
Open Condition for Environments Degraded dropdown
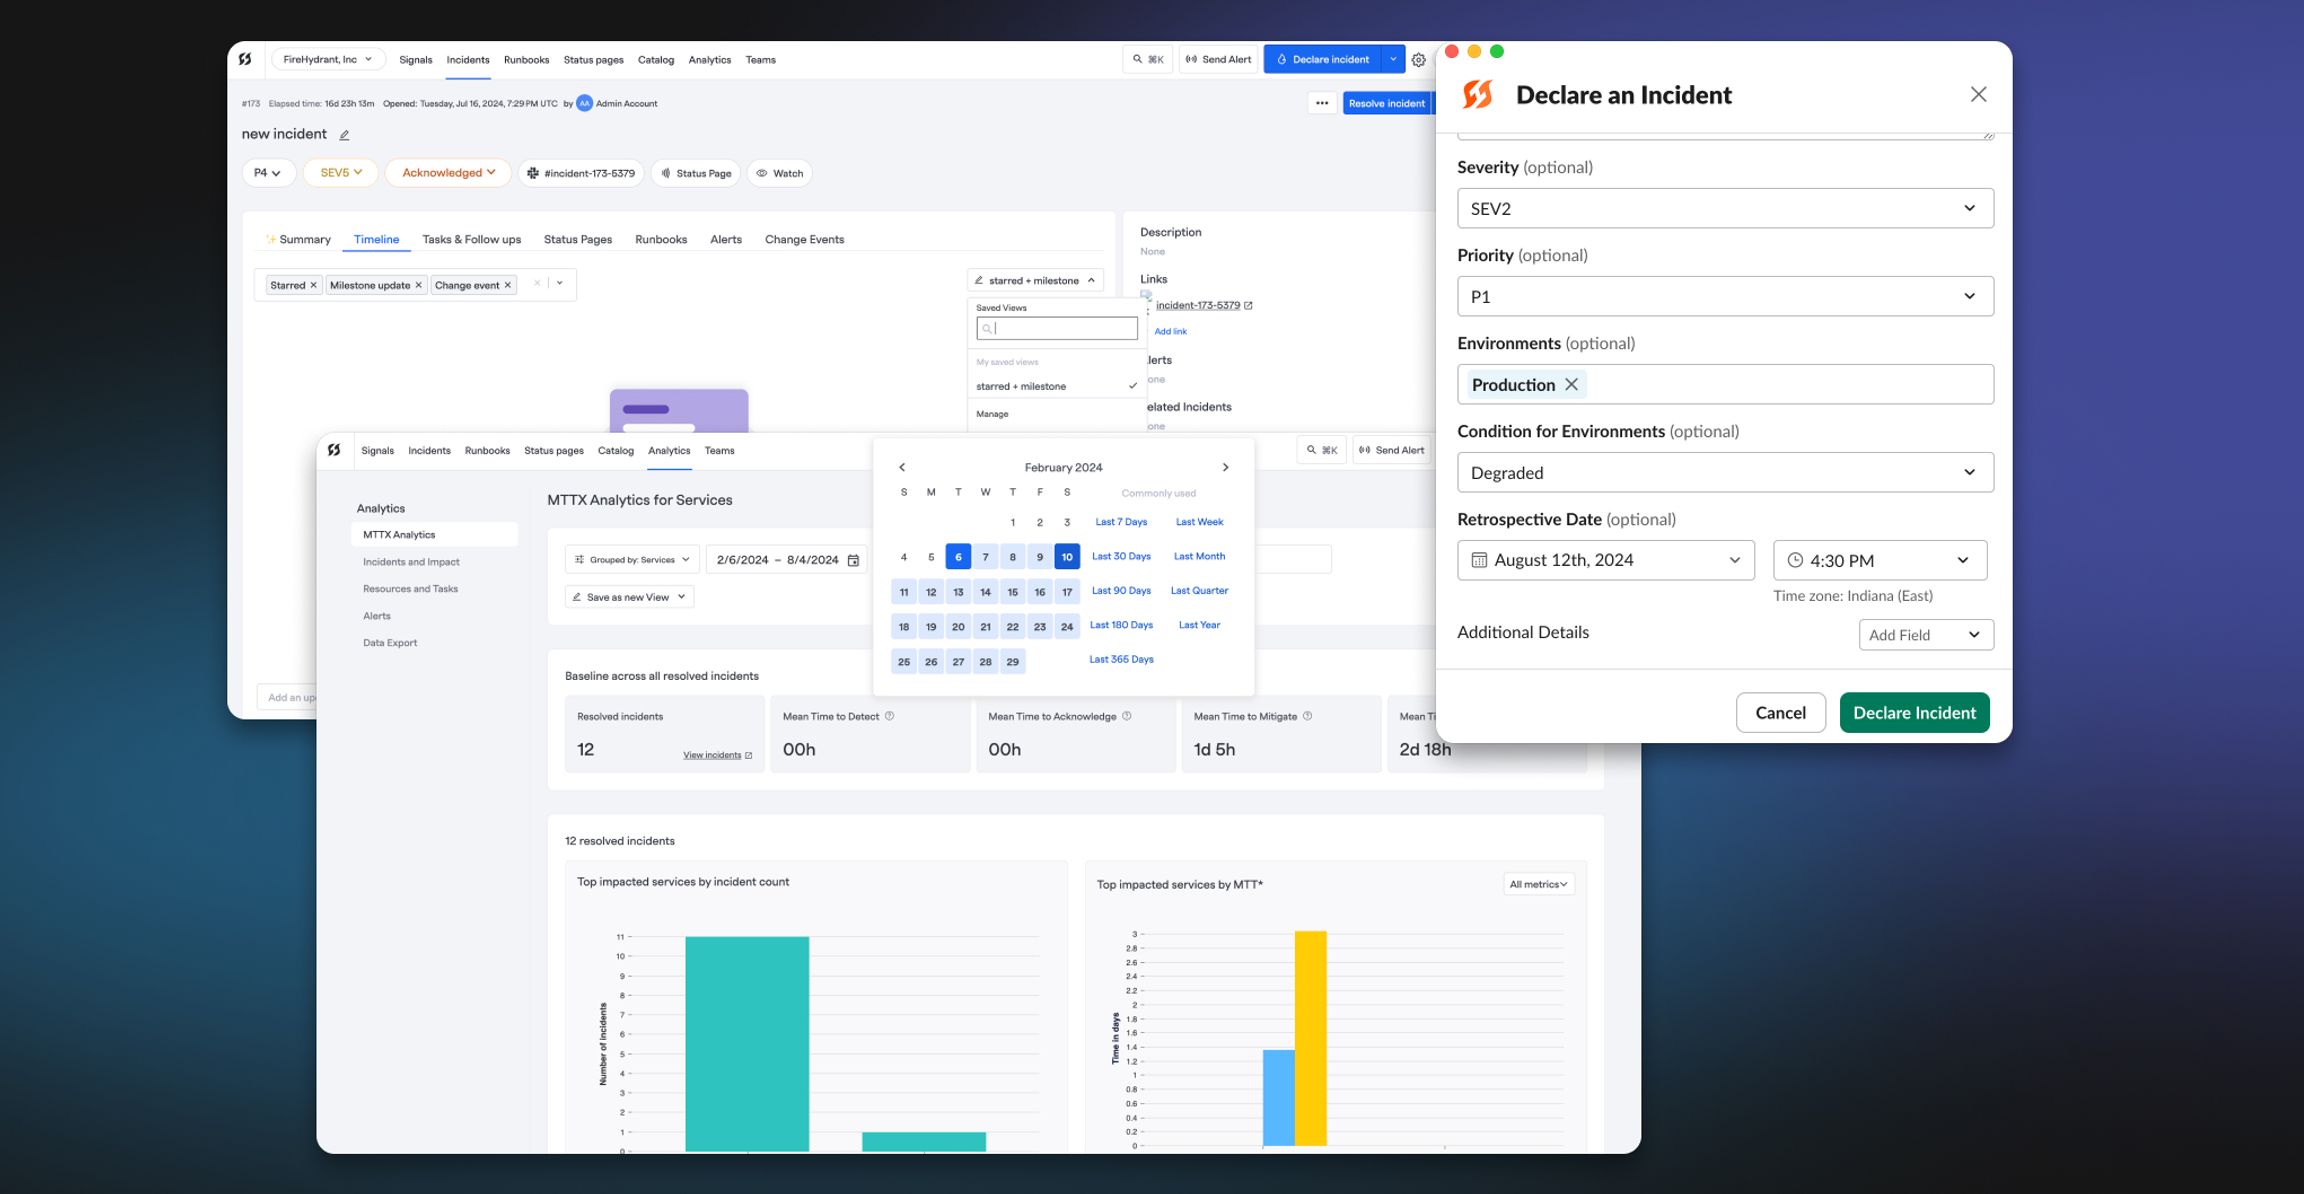pyautogui.click(x=1725, y=472)
